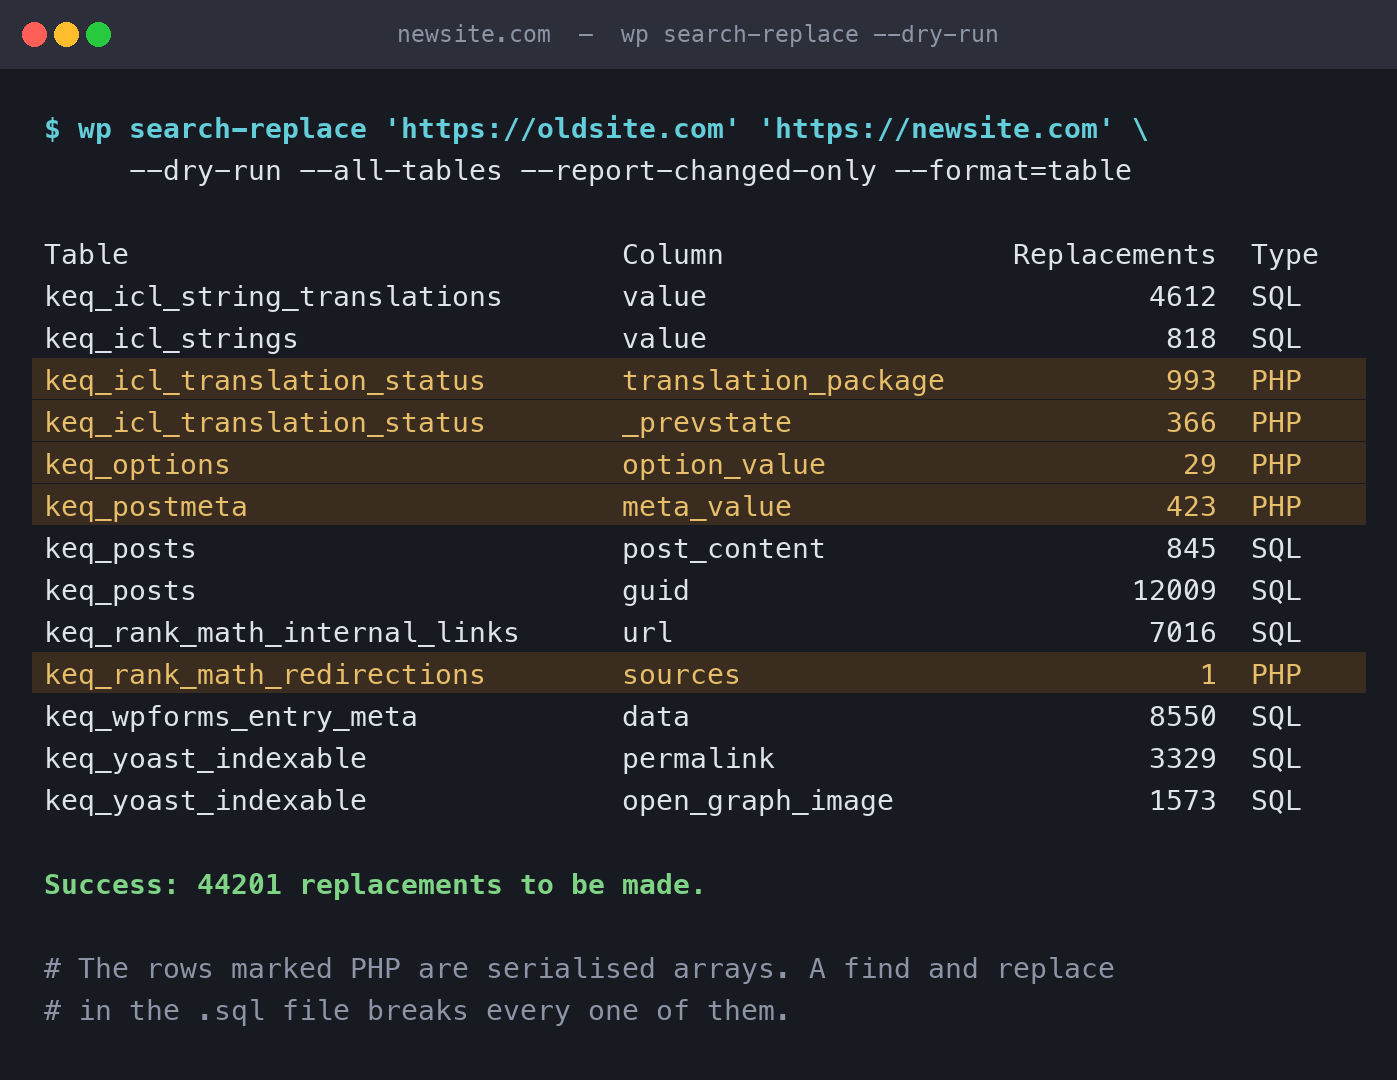The height and width of the screenshot is (1080, 1397).
Task: Click the window title 'newsite.com — wp search-replace --dry-run'
Action: (x=698, y=35)
